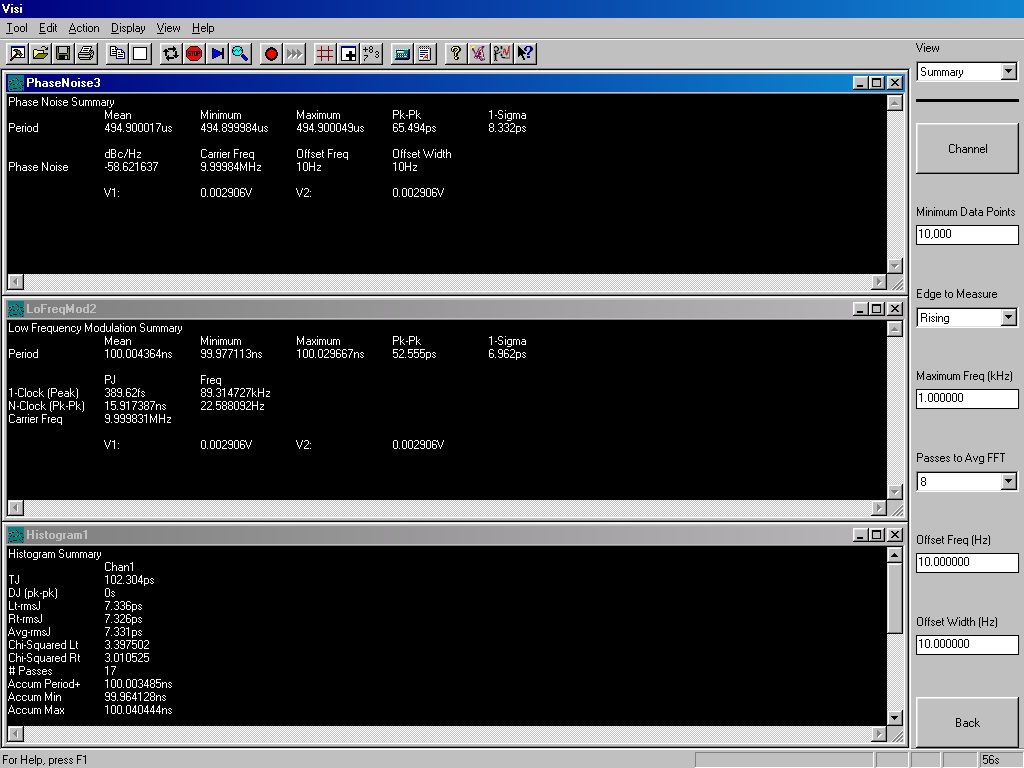The height and width of the screenshot is (768, 1024).
Task: Click the 1-Clock PJ value 389.62fs
Action: (124, 392)
